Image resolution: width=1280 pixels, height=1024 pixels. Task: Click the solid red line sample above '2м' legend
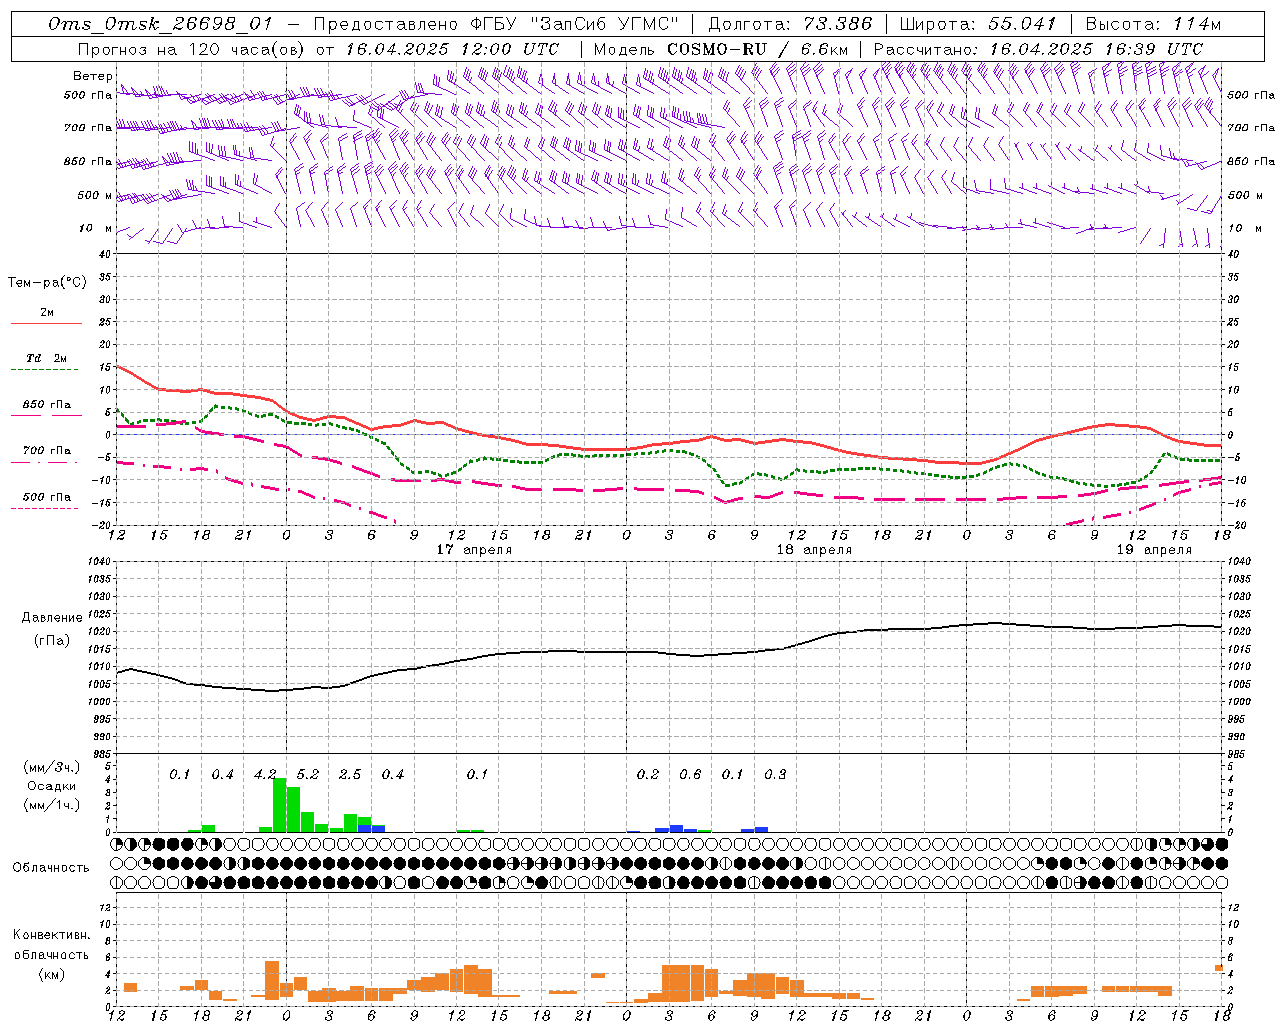coord(47,323)
